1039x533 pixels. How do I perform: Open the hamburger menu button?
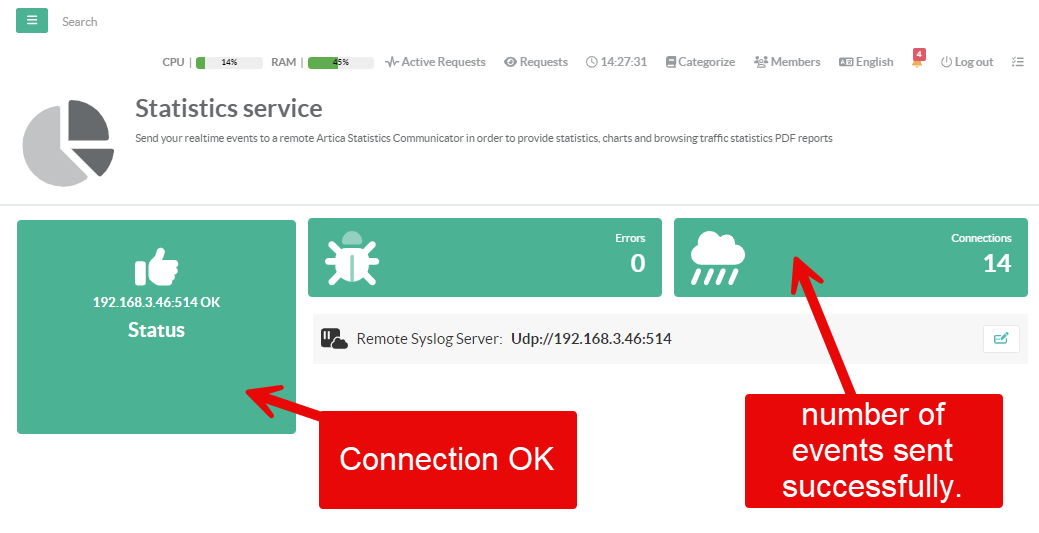pos(32,21)
